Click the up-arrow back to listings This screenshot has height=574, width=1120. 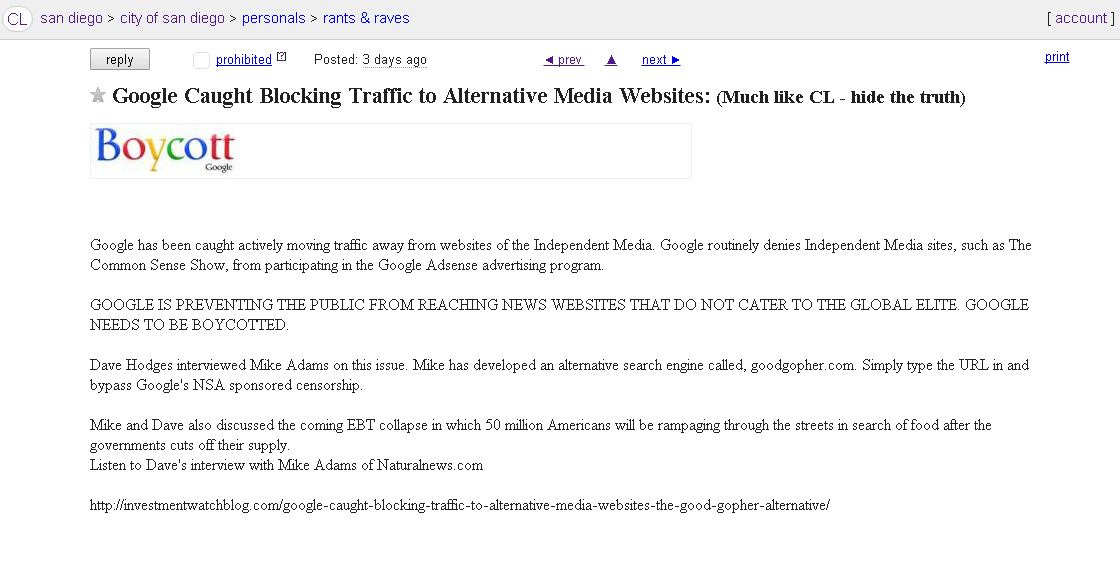[x=611, y=60]
